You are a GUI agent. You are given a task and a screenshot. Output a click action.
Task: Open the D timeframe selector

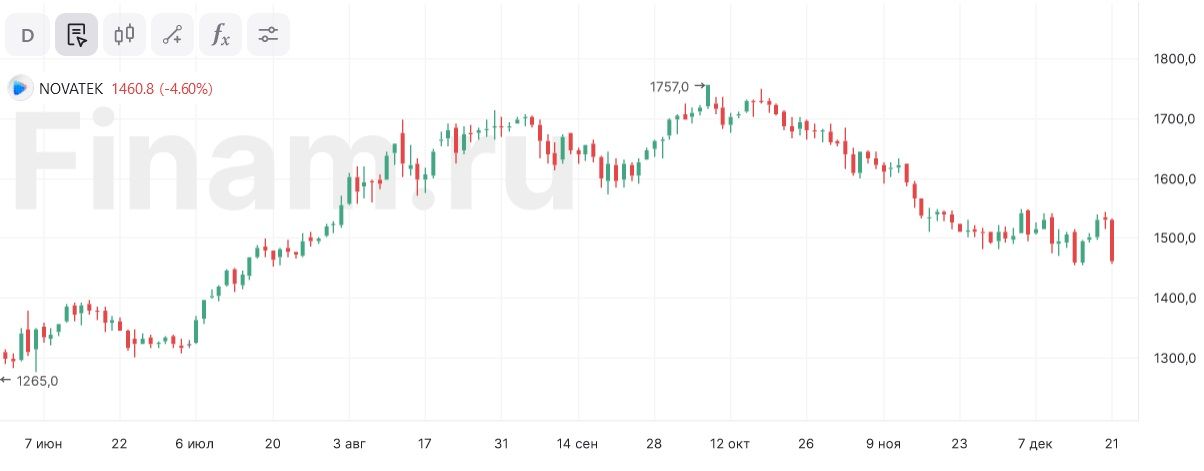coord(28,35)
